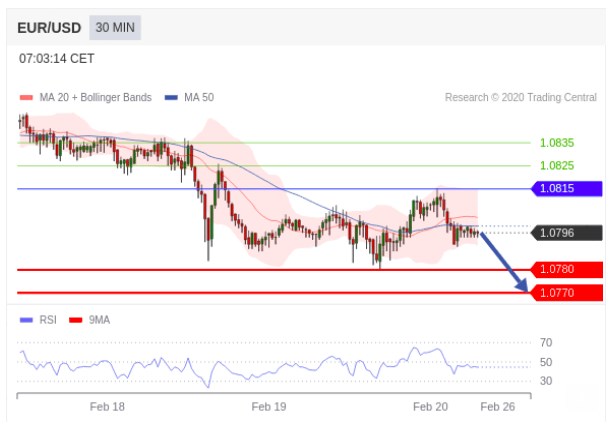The height and width of the screenshot is (428, 612).
Task: Click the Feb 26 date axis label
Action: [497, 407]
